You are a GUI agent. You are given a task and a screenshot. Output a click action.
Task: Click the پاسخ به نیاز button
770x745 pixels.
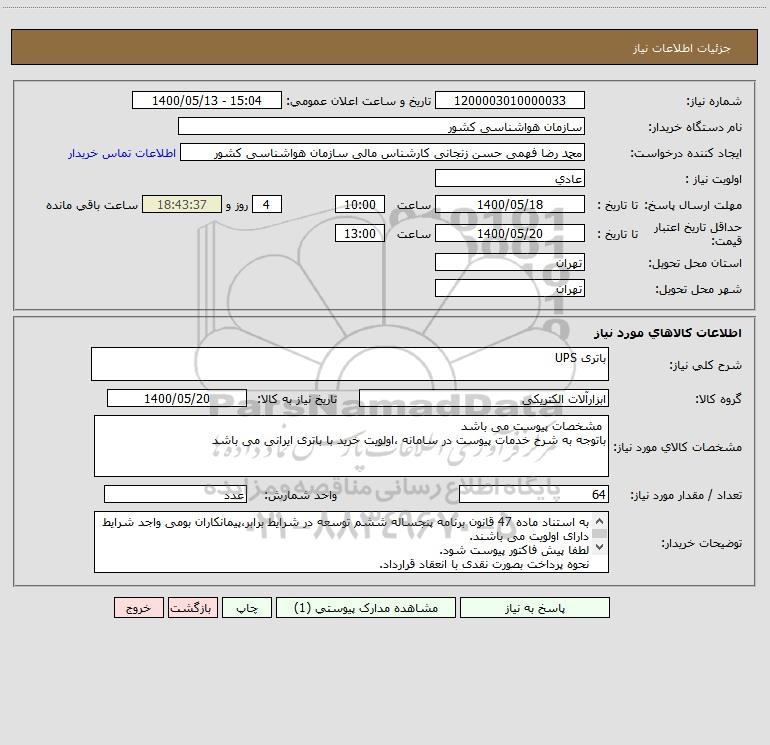[535, 607]
